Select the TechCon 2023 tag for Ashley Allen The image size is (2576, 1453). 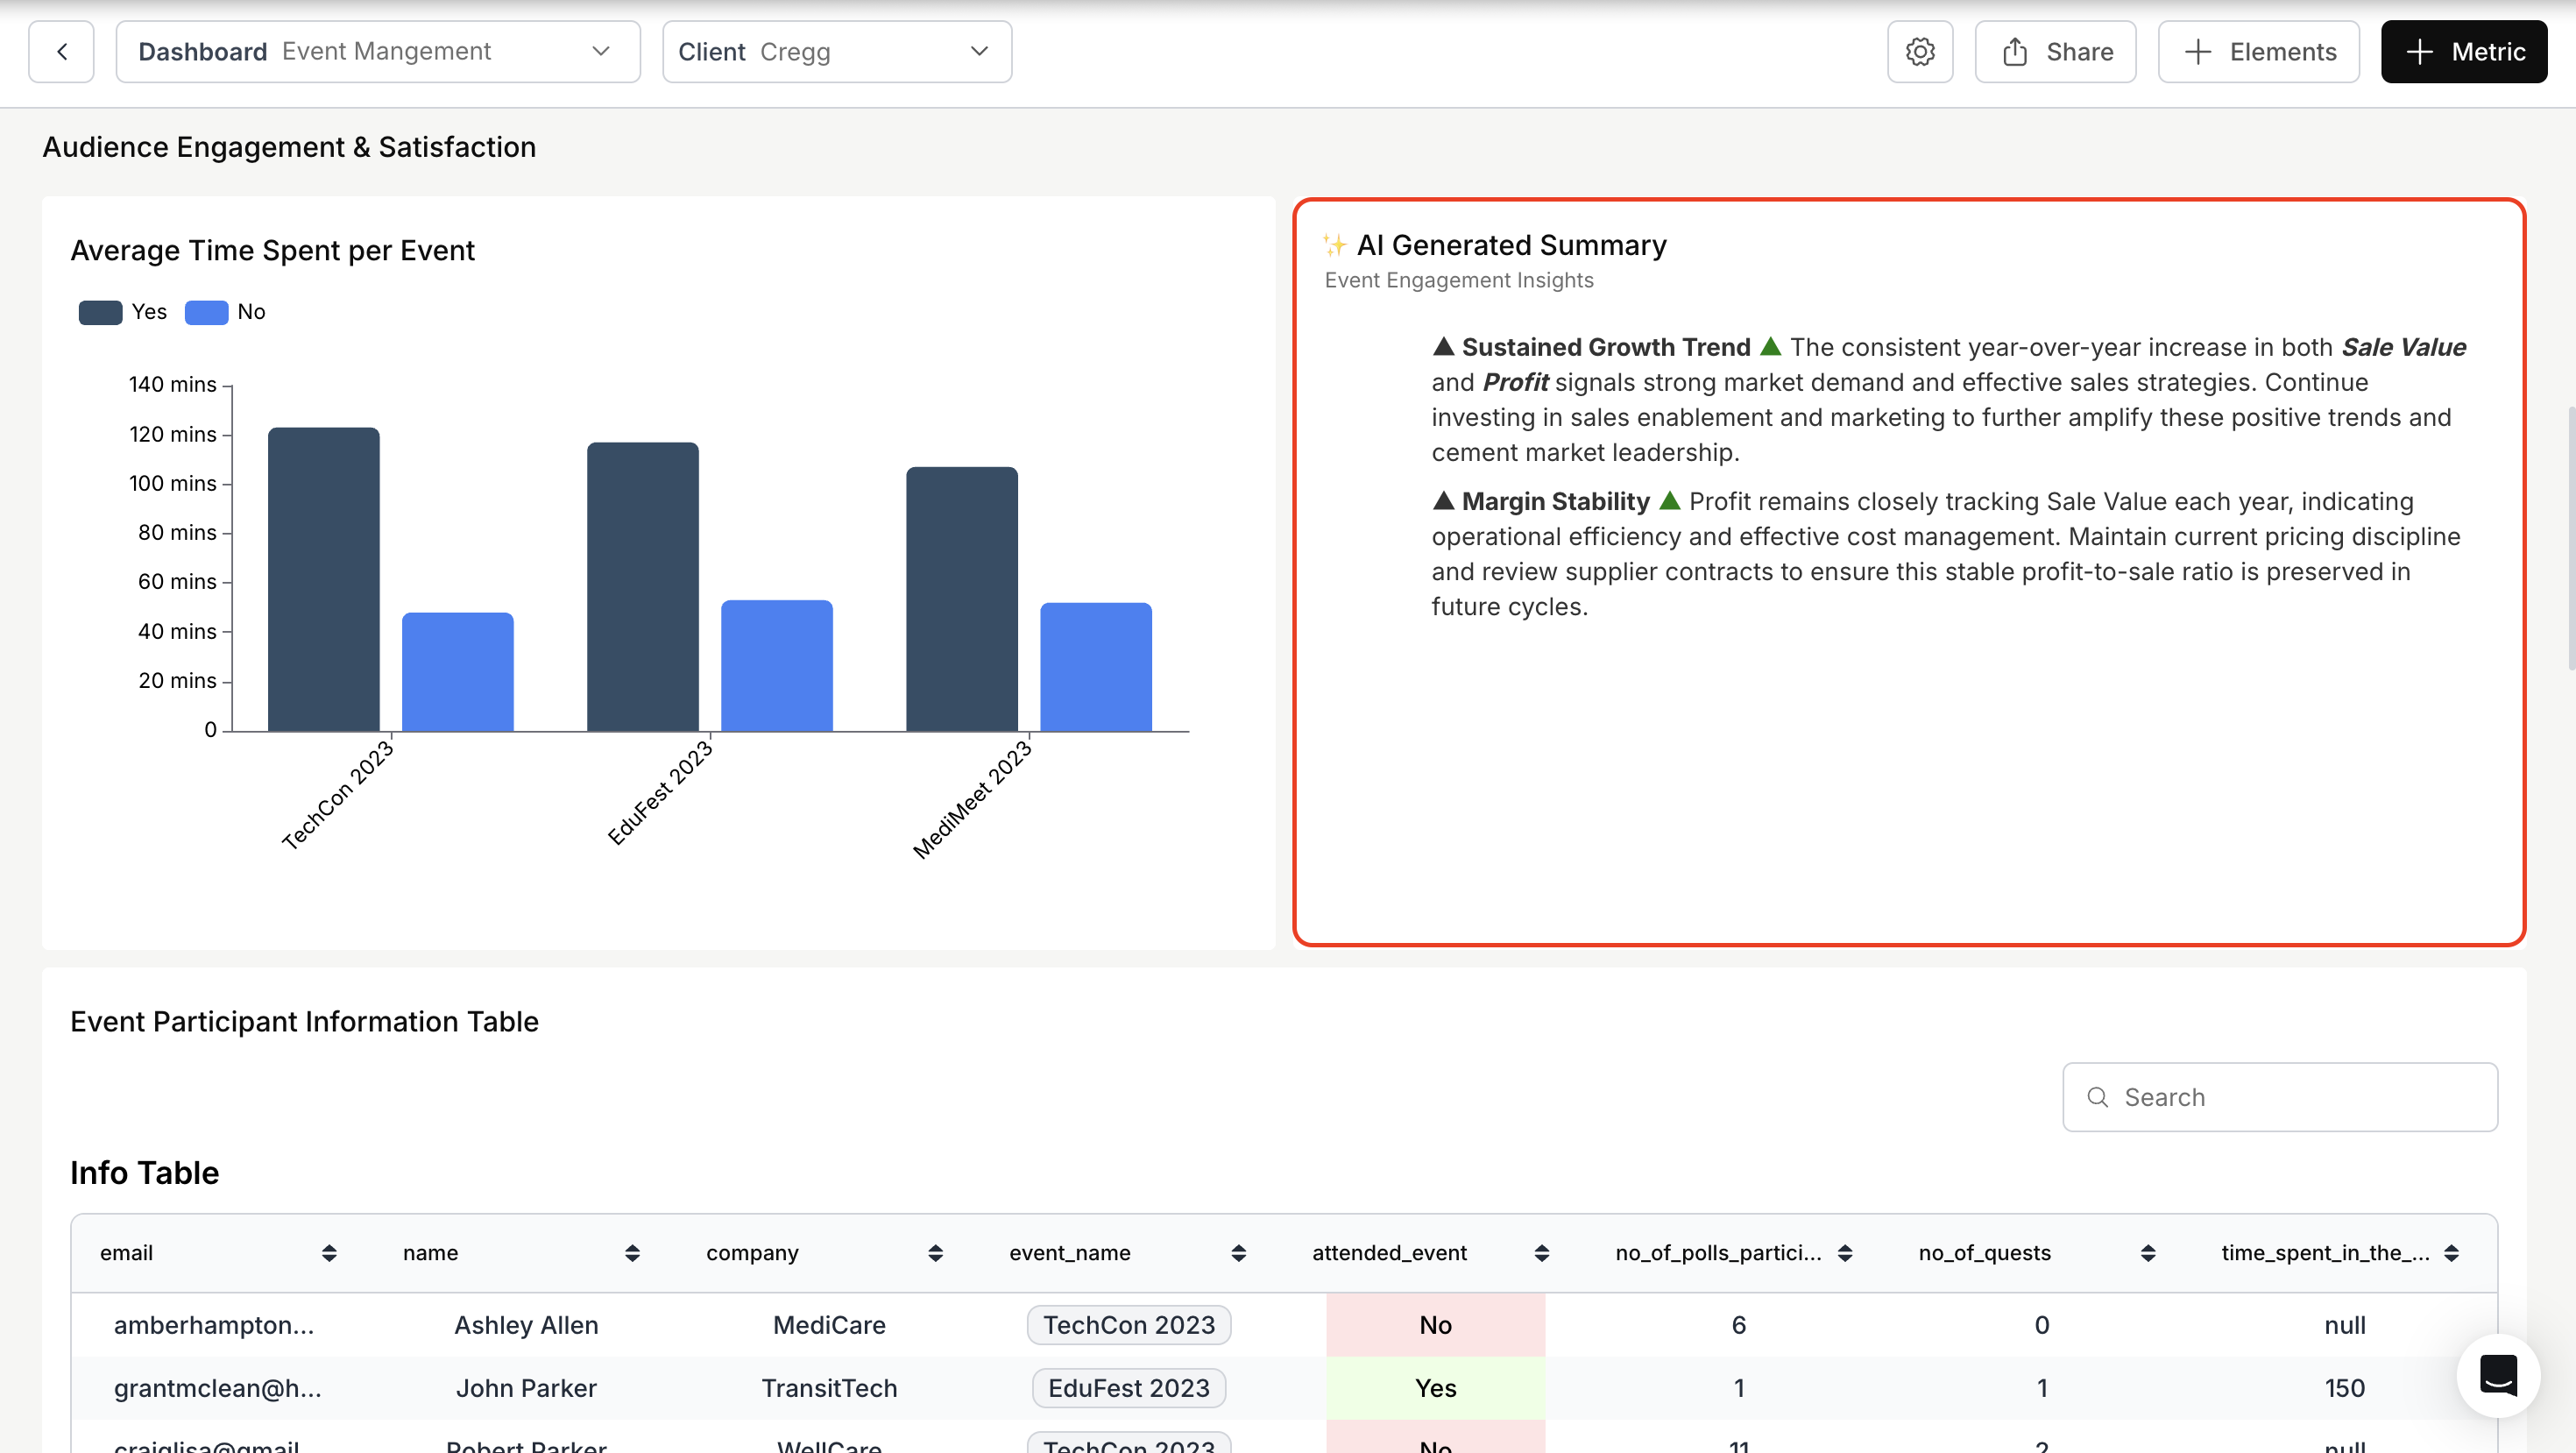click(1128, 1324)
